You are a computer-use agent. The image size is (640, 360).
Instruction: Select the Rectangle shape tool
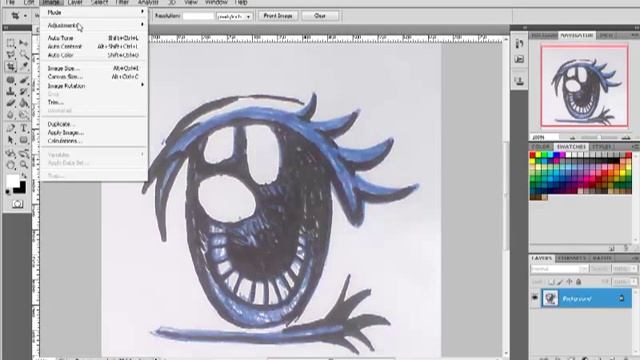click(24, 140)
